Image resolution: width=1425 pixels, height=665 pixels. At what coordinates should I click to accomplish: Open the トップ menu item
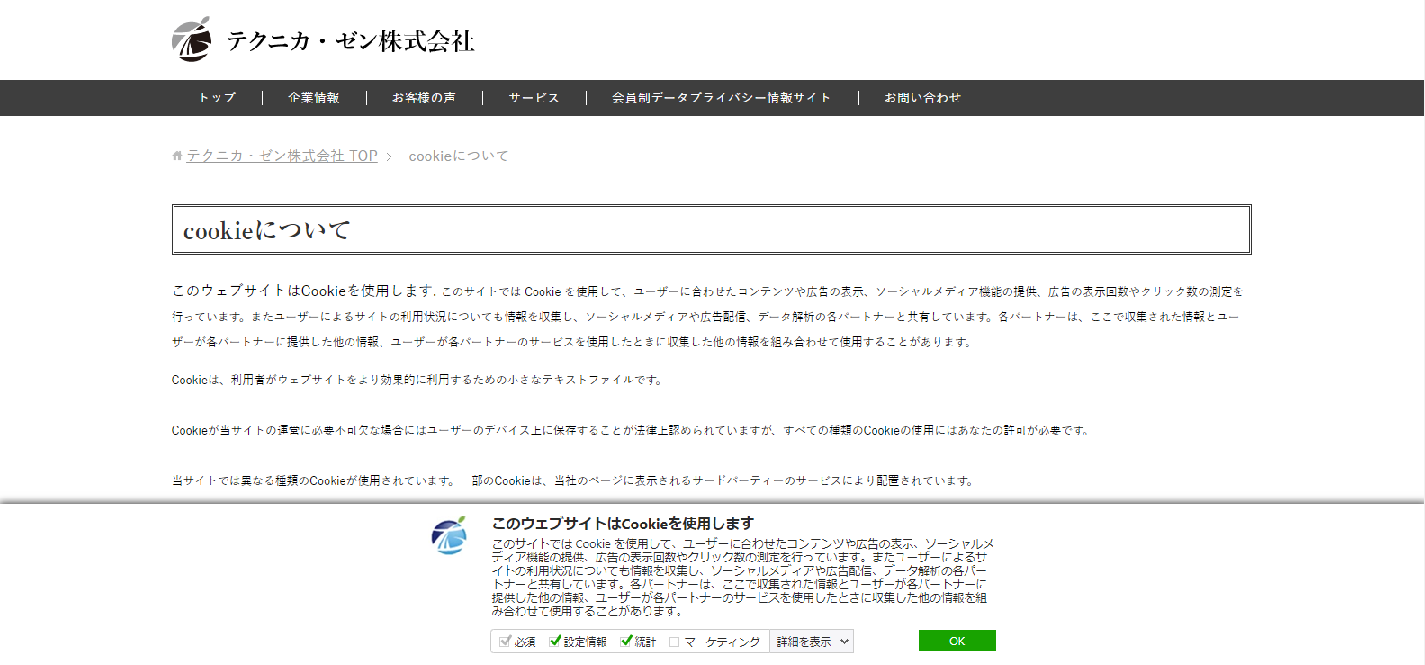coord(217,98)
